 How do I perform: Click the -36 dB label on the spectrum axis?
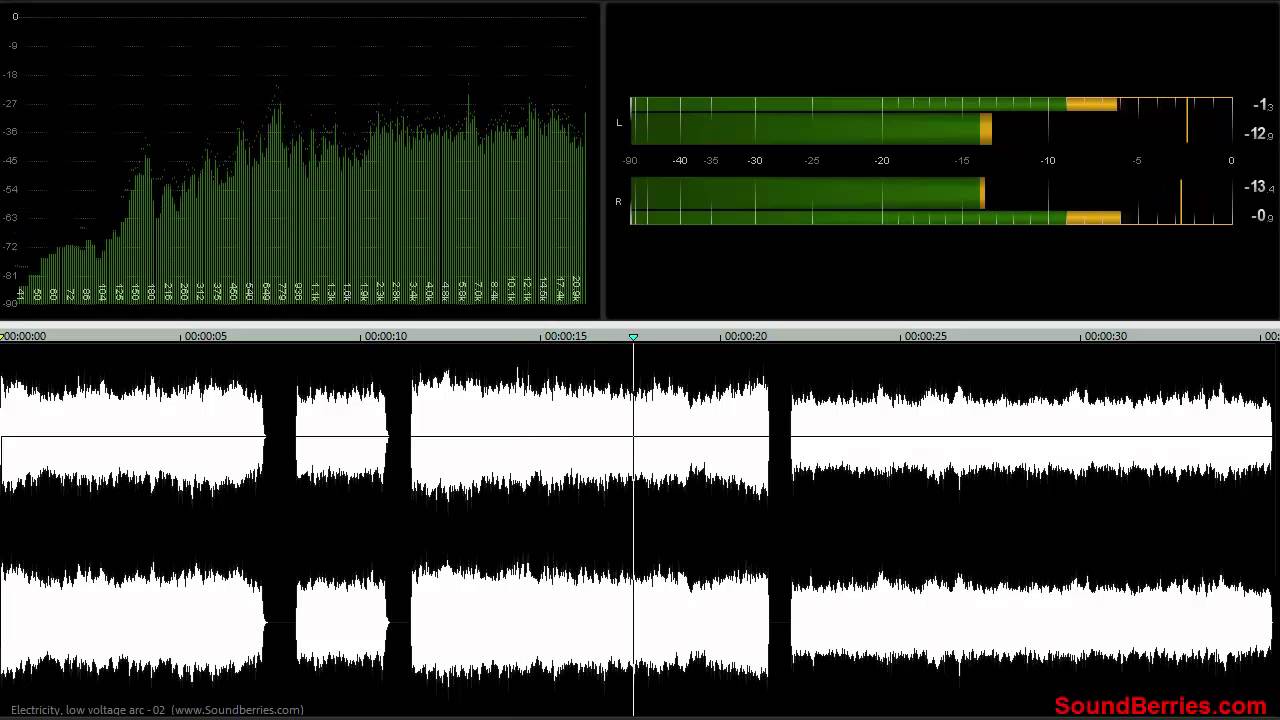pyautogui.click(x=12, y=132)
